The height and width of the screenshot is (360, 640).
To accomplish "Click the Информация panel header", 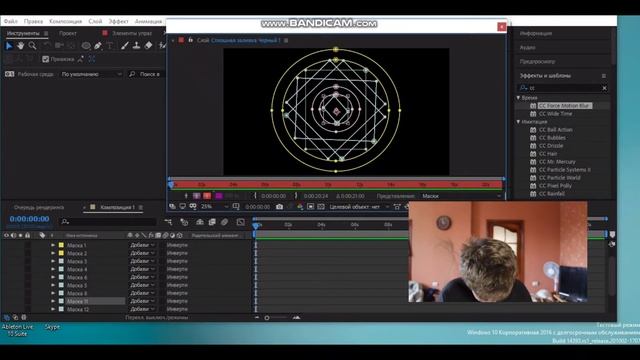I will click(x=536, y=33).
